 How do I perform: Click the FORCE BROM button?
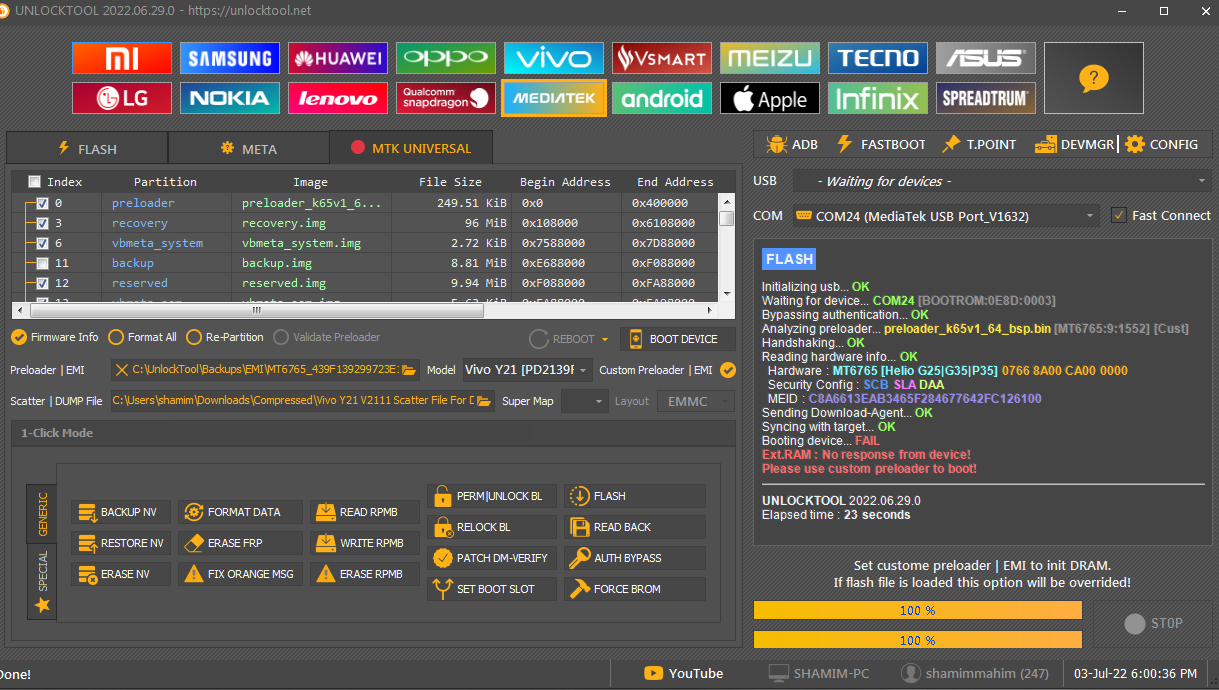[x=635, y=589]
